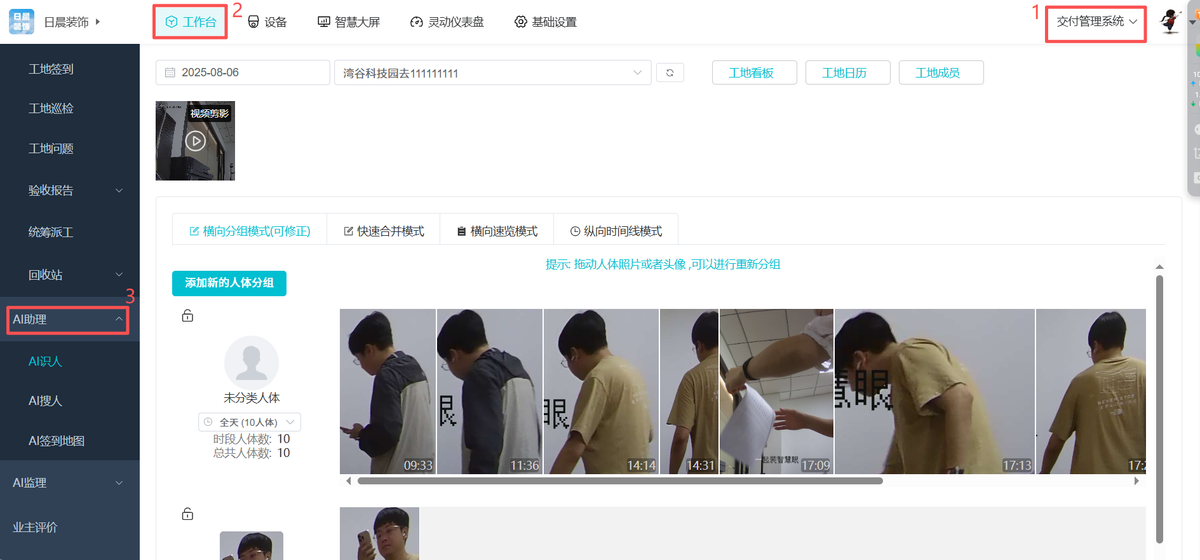The image size is (1200, 560).
Task: Expand the 回收站 sidebar submenu
Action: [70, 274]
